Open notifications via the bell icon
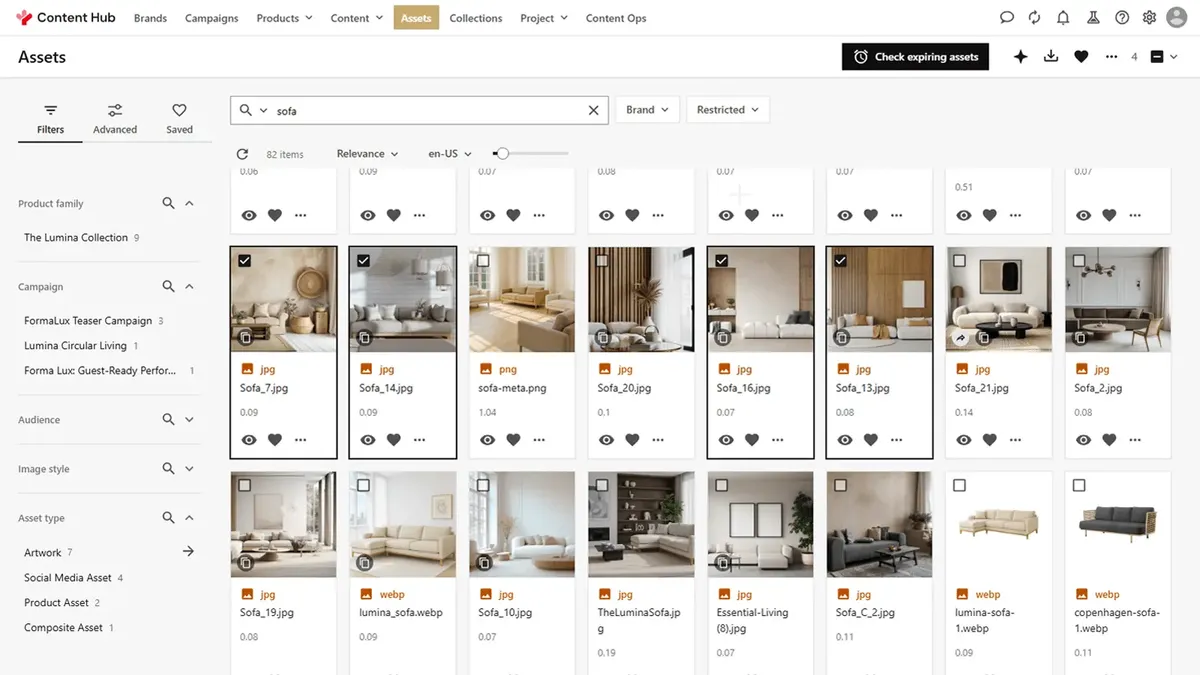 pos(1062,17)
